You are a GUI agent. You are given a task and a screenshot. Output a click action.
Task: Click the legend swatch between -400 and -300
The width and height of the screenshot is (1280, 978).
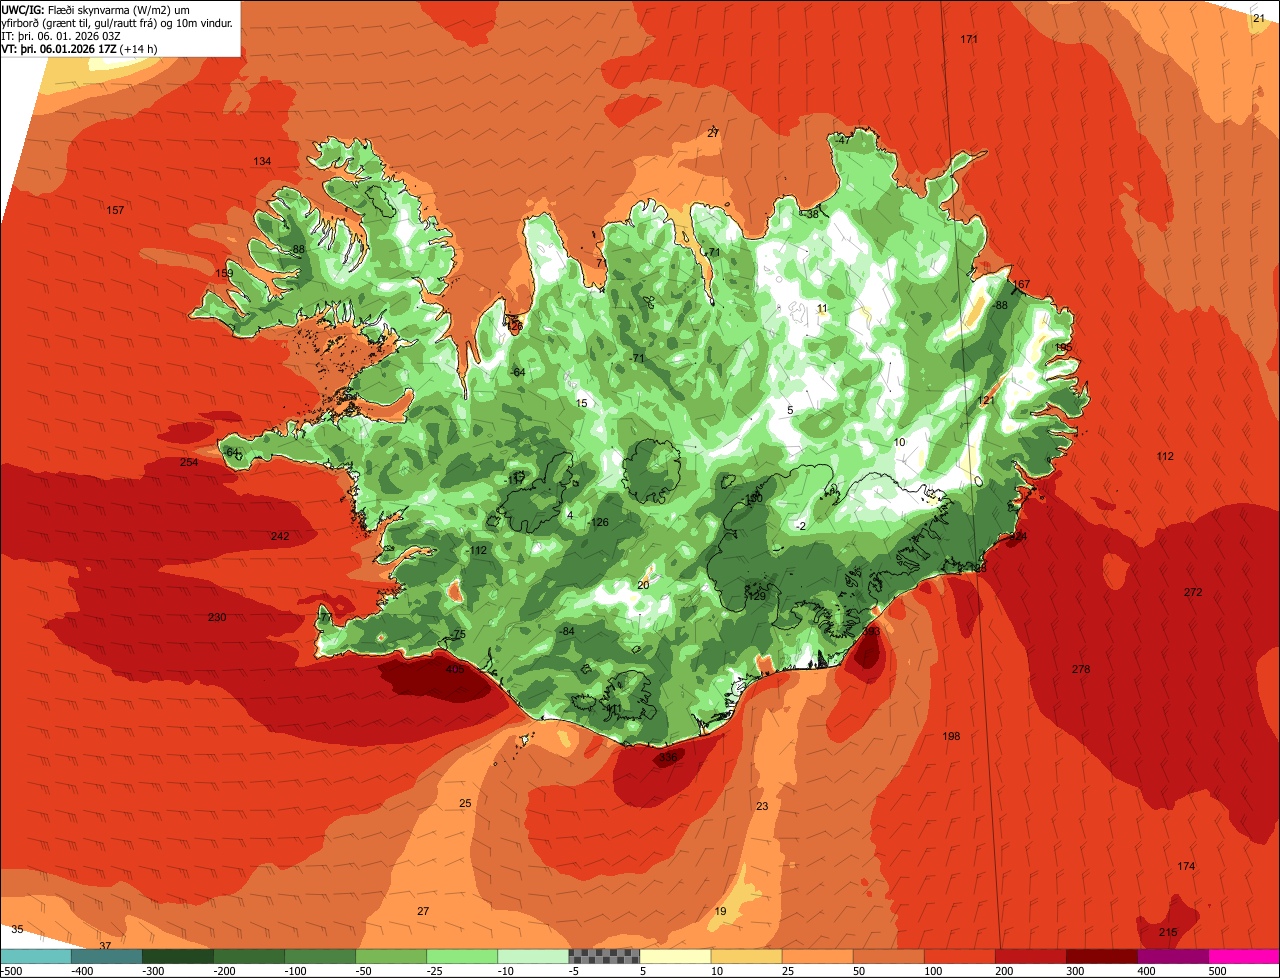click(107, 956)
